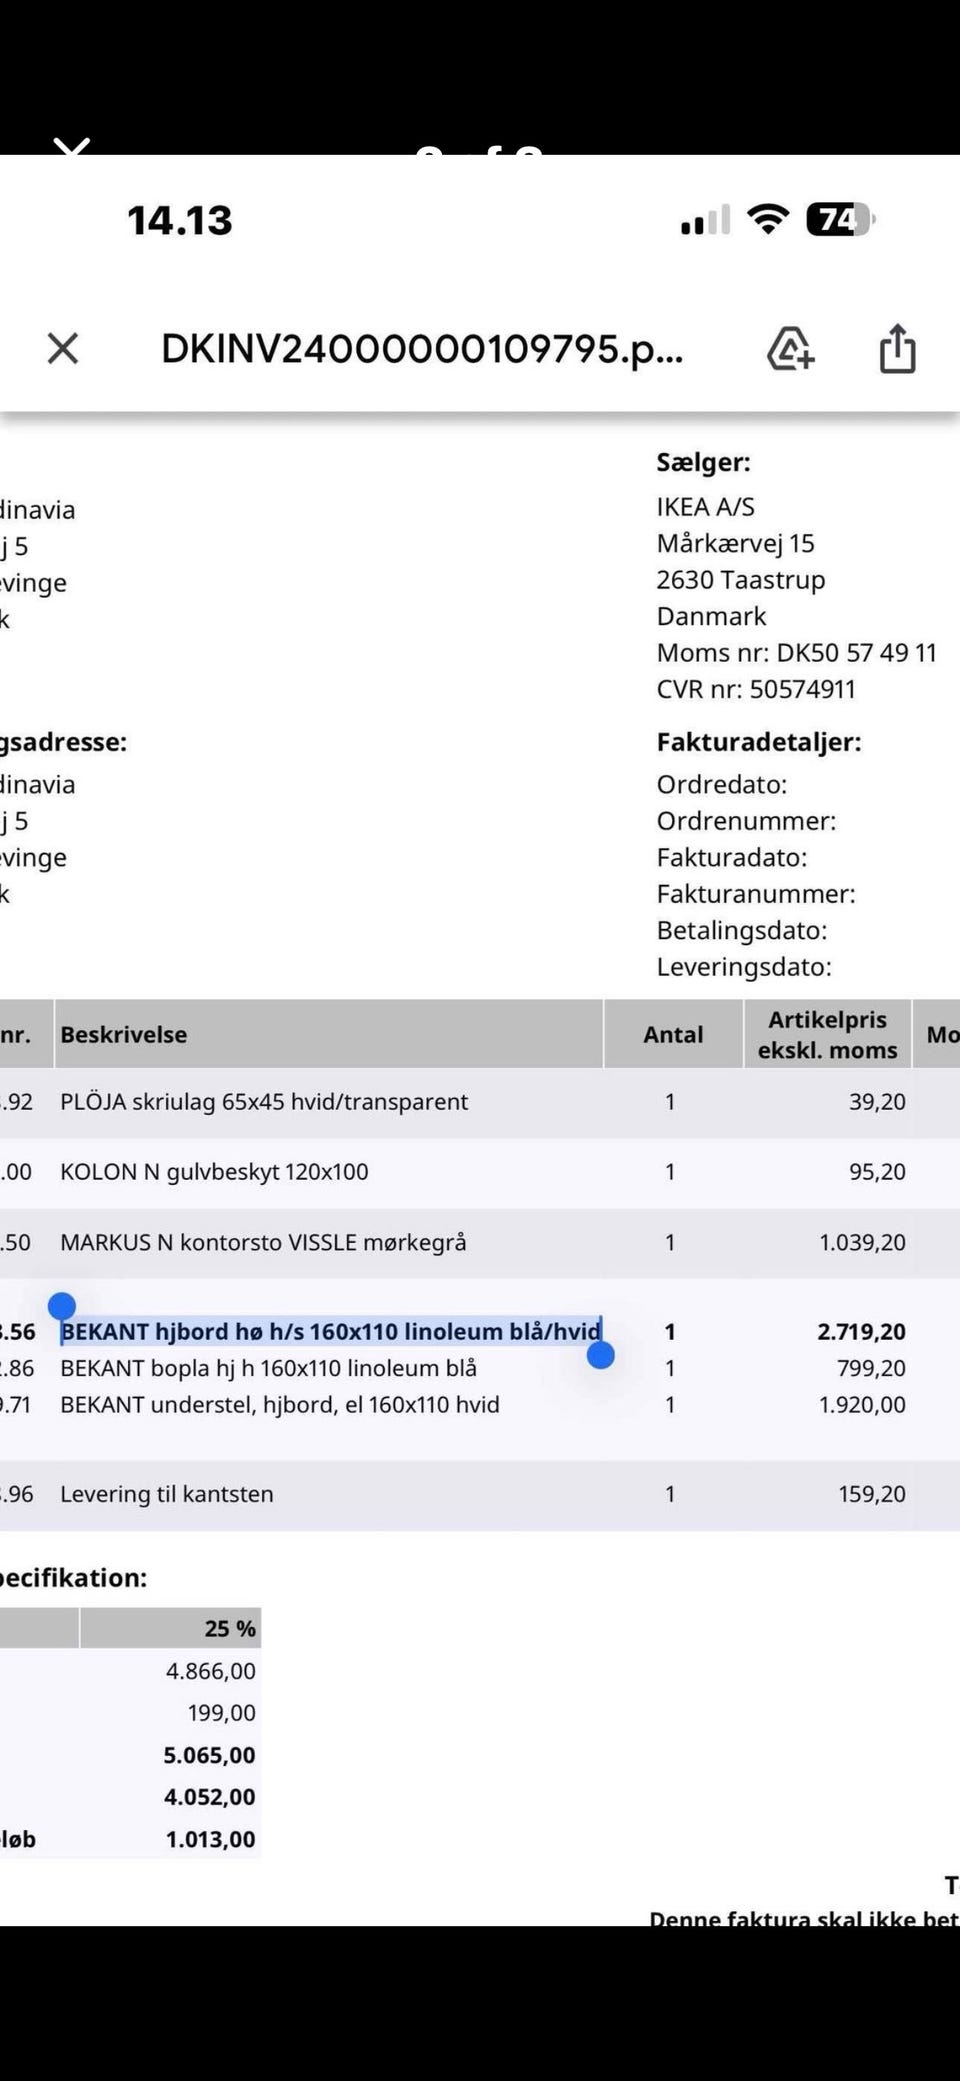Tap the lower text selection handle
960x2081 pixels.
tap(600, 1355)
